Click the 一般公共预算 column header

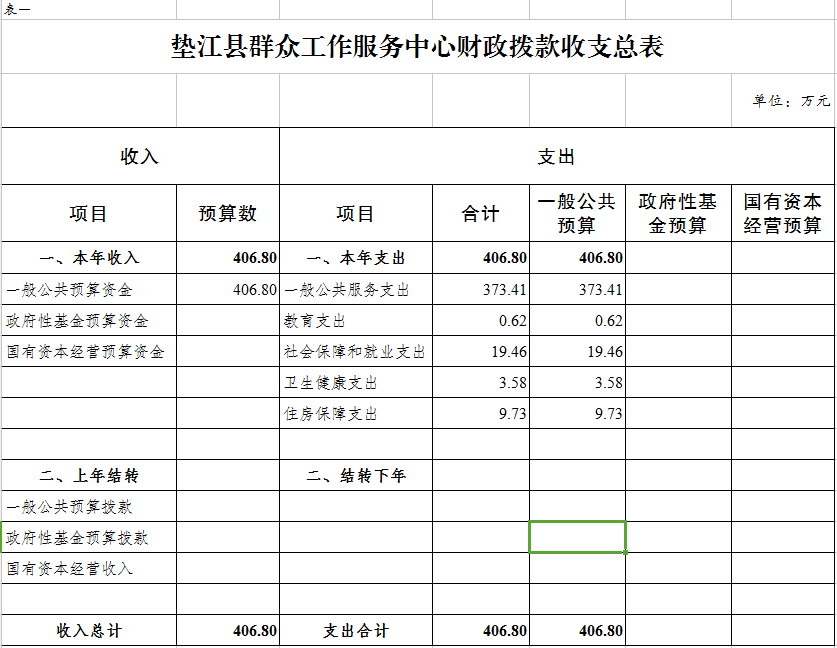(x=577, y=214)
